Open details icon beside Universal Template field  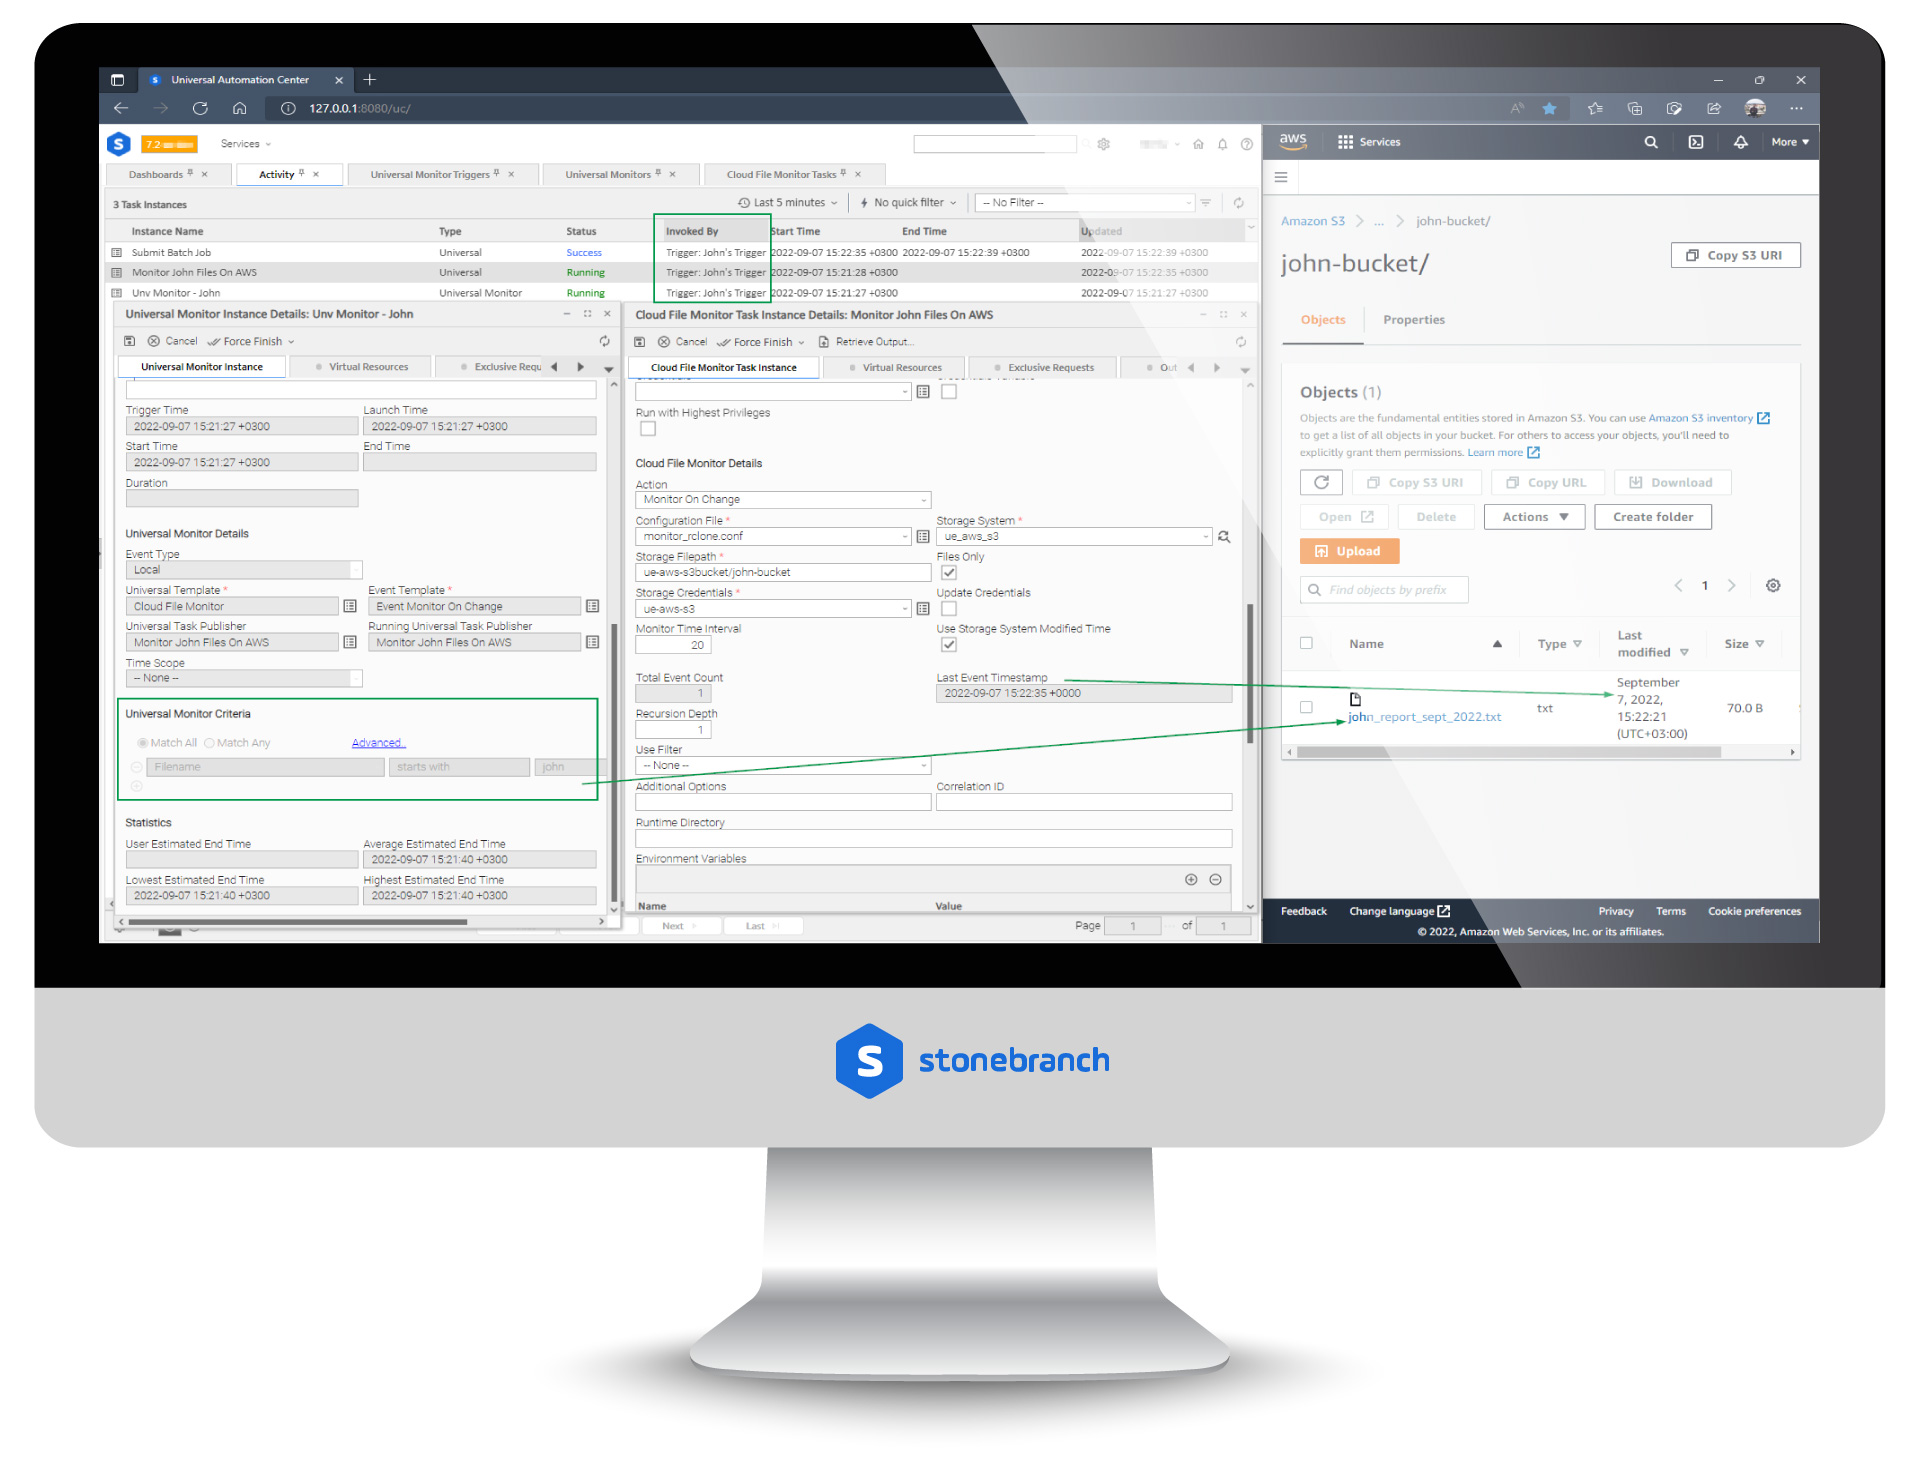pyautogui.click(x=350, y=606)
